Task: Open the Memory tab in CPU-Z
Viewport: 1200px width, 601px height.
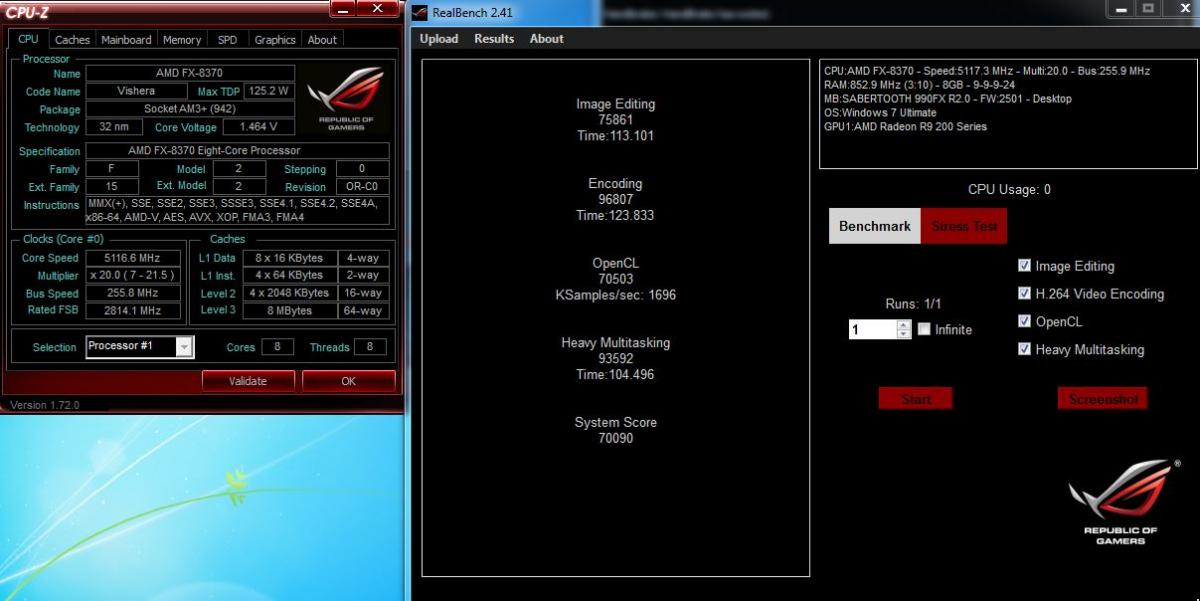Action: [182, 40]
